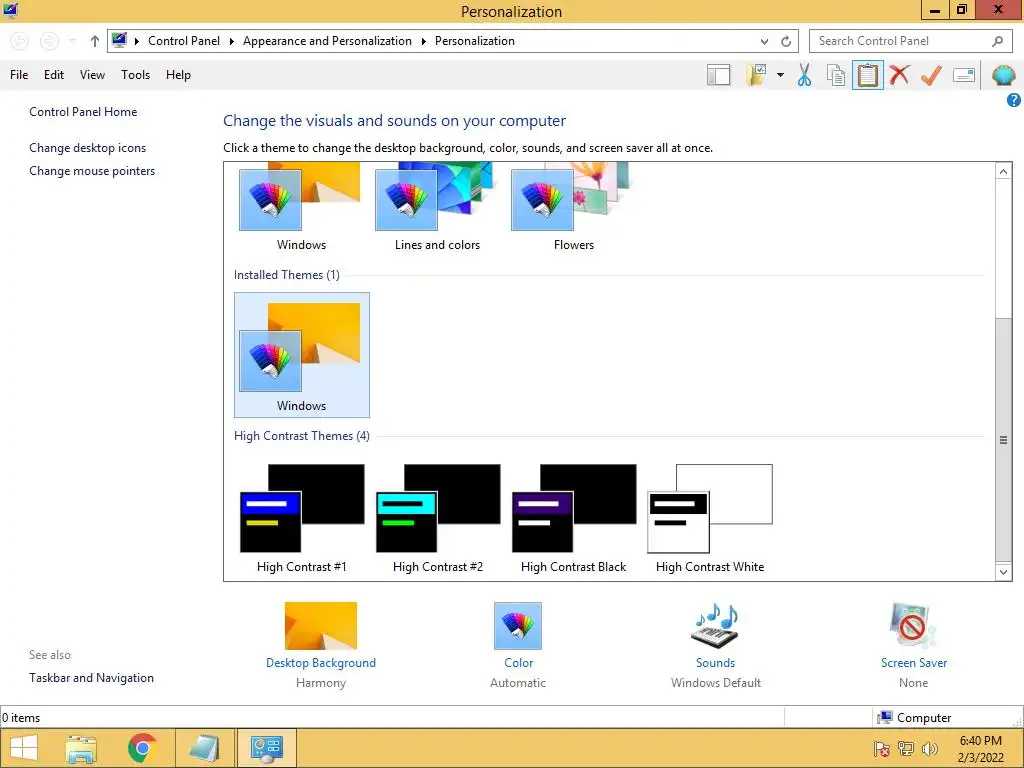This screenshot has height=768, width=1024.
Task: Go up one level arrow
Action: [x=95, y=40]
